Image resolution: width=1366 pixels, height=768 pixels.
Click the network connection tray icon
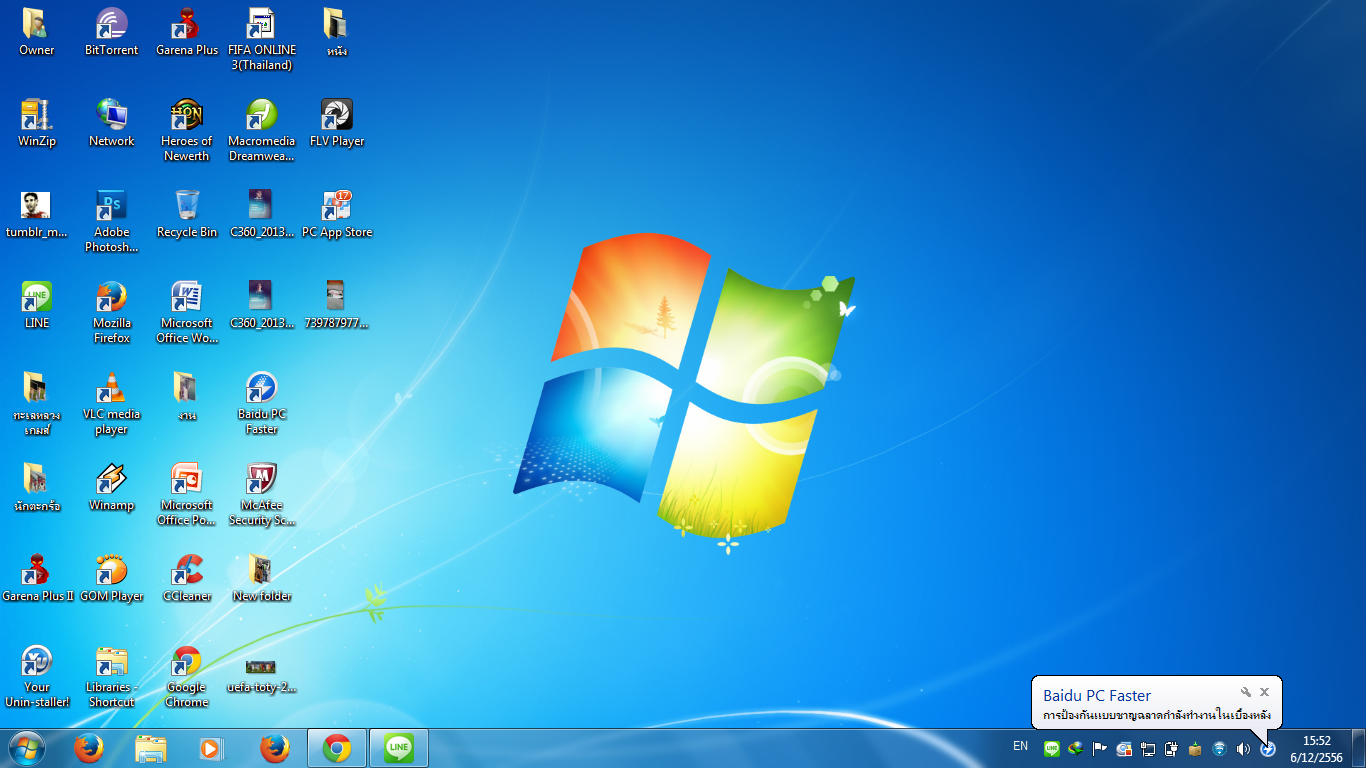1148,748
